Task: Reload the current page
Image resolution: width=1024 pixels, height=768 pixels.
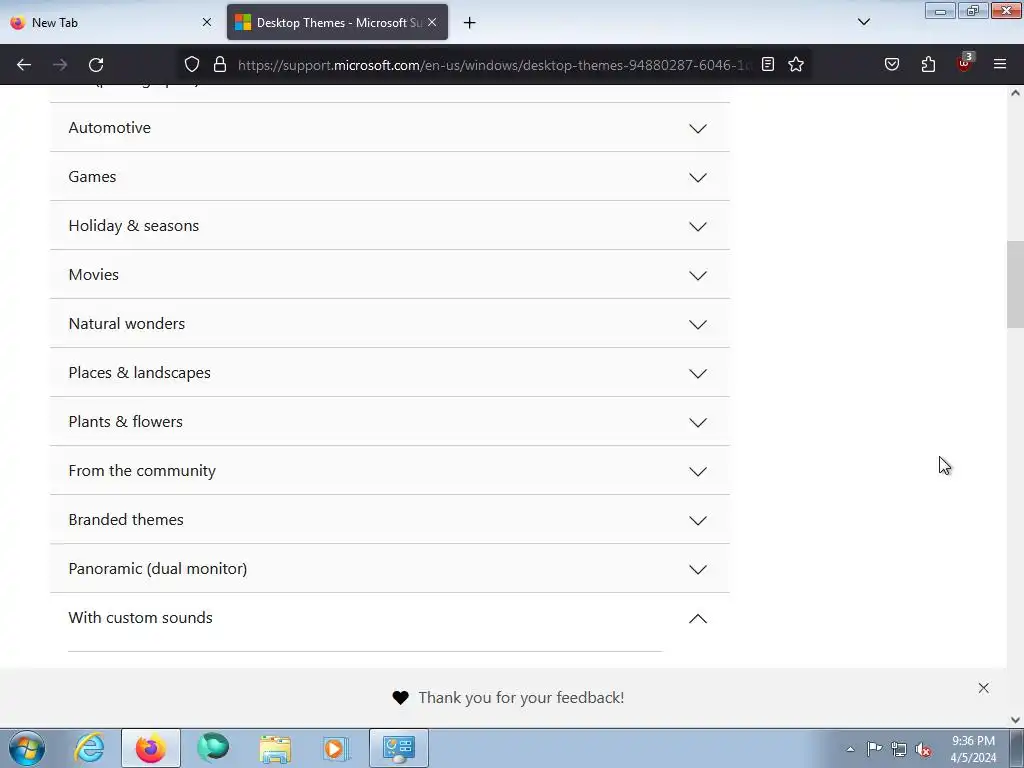Action: pos(96,65)
